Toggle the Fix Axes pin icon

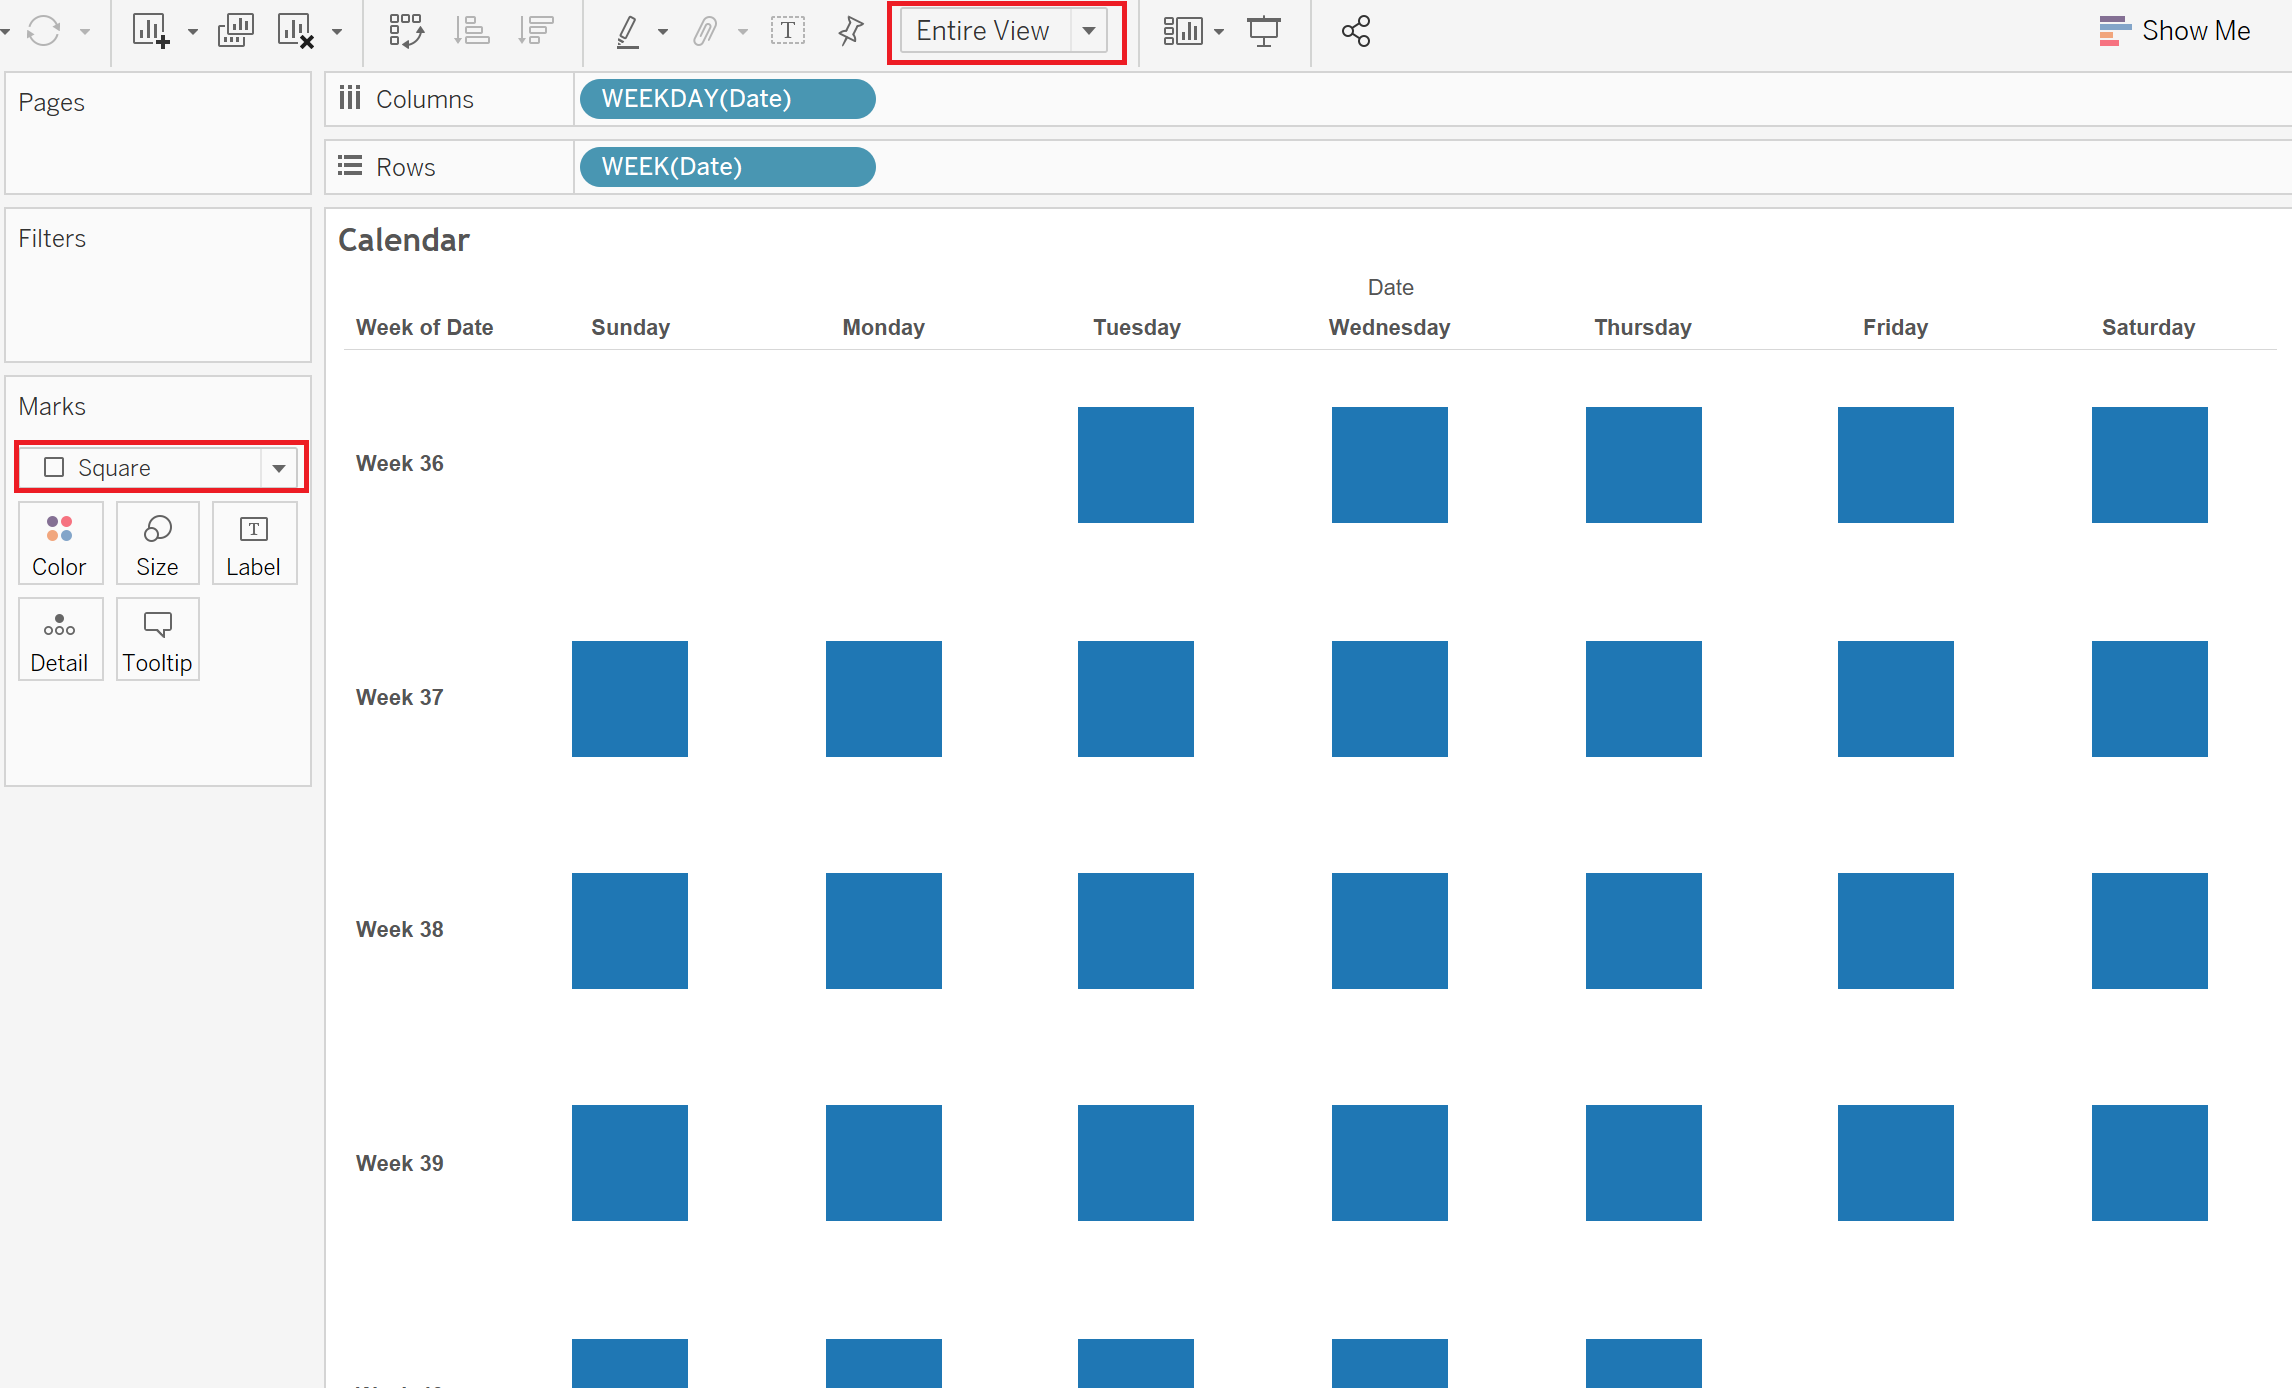pyautogui.click(x=850, y=31)
